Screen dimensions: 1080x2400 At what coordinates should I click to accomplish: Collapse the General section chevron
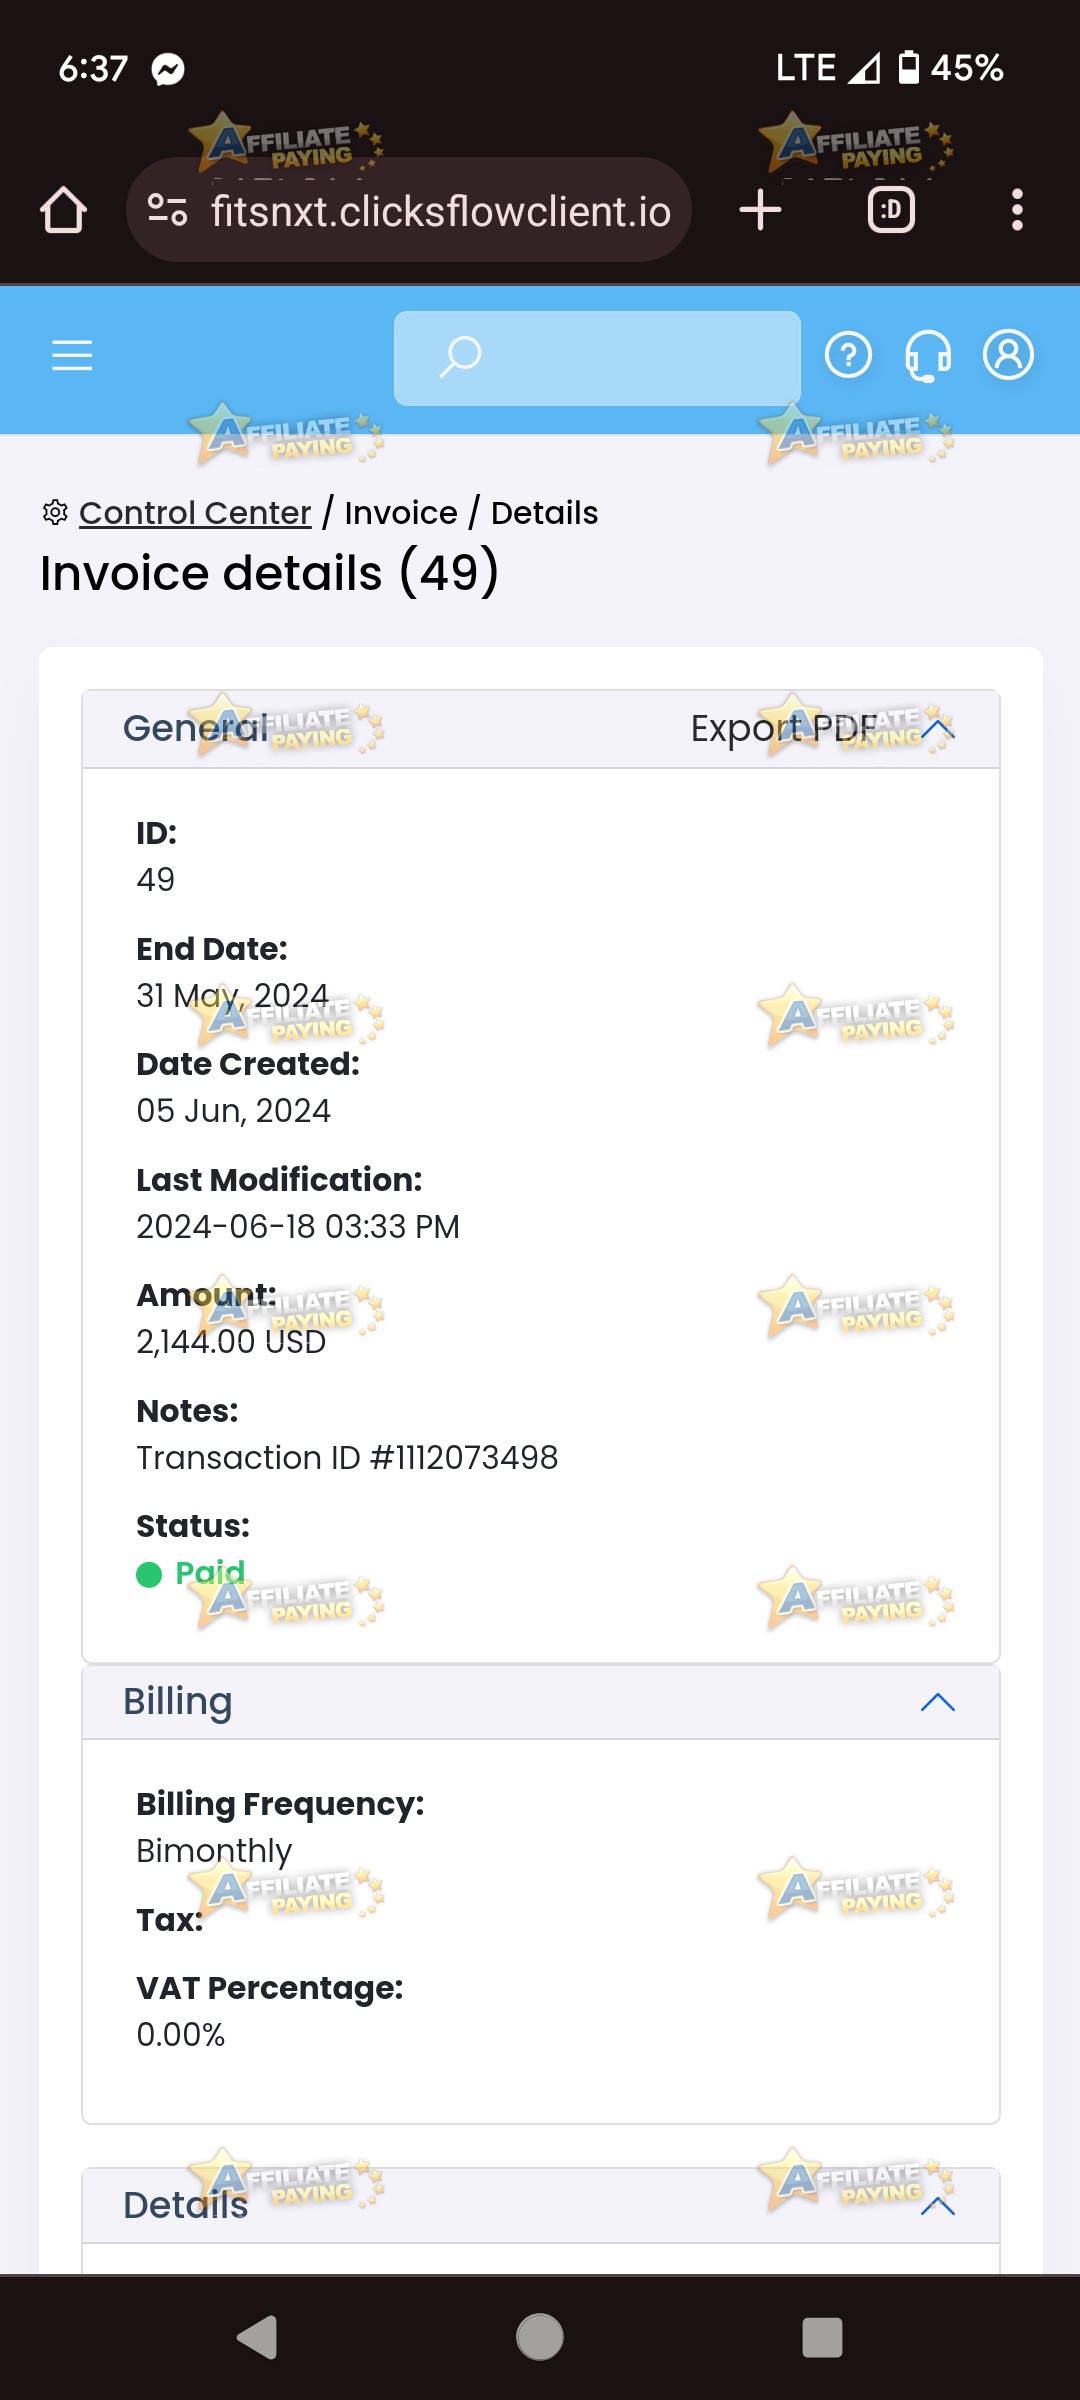point(937,729)
